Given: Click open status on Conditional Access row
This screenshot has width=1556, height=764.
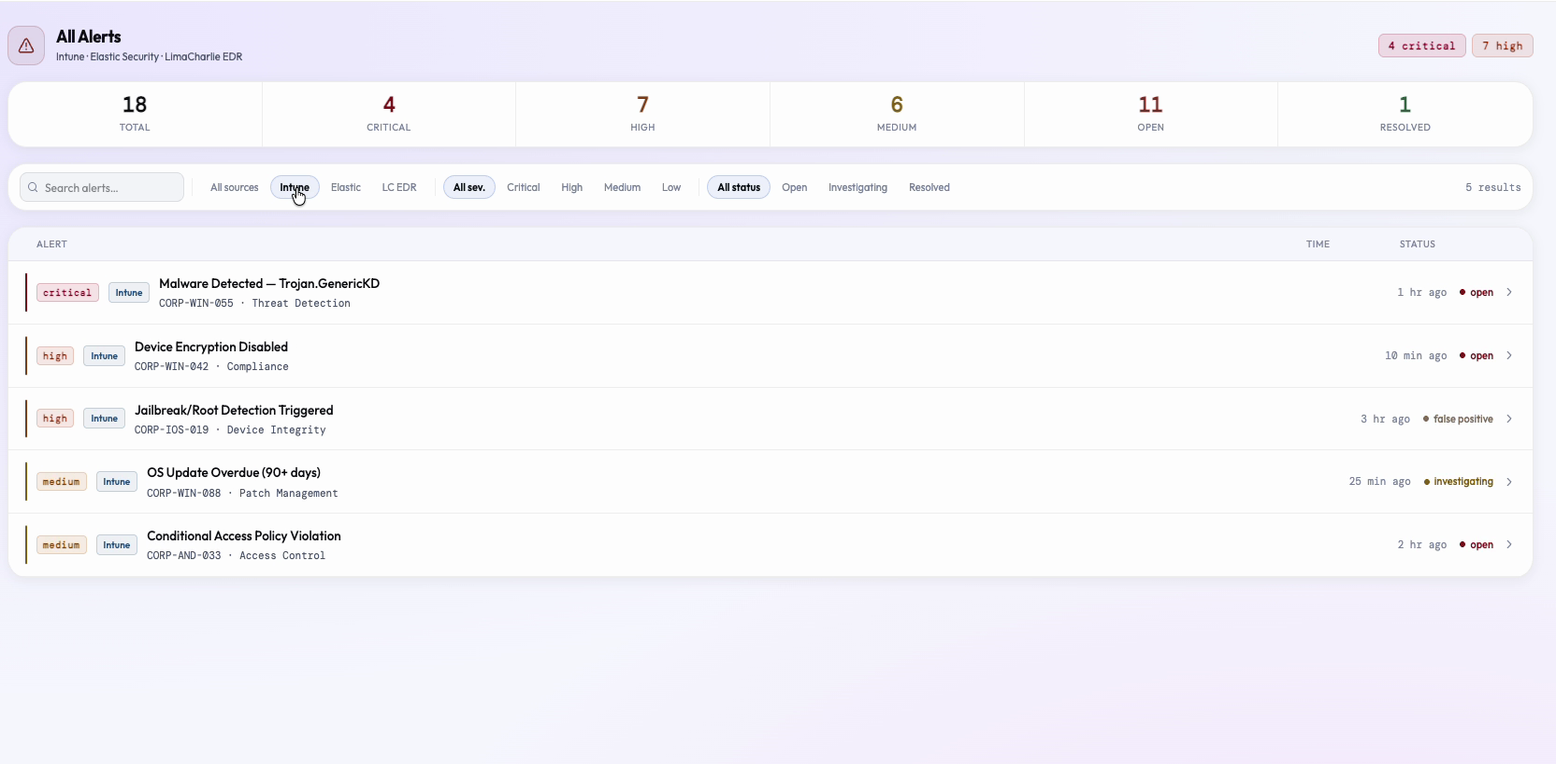Looking at the screenshot, I should click(1476, 545).
